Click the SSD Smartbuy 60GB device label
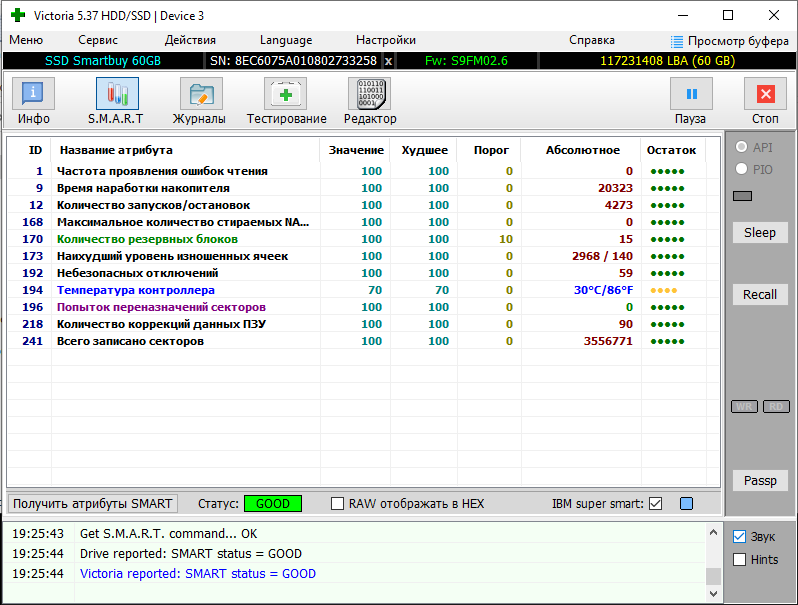798x605 pixels. [103, 61]
